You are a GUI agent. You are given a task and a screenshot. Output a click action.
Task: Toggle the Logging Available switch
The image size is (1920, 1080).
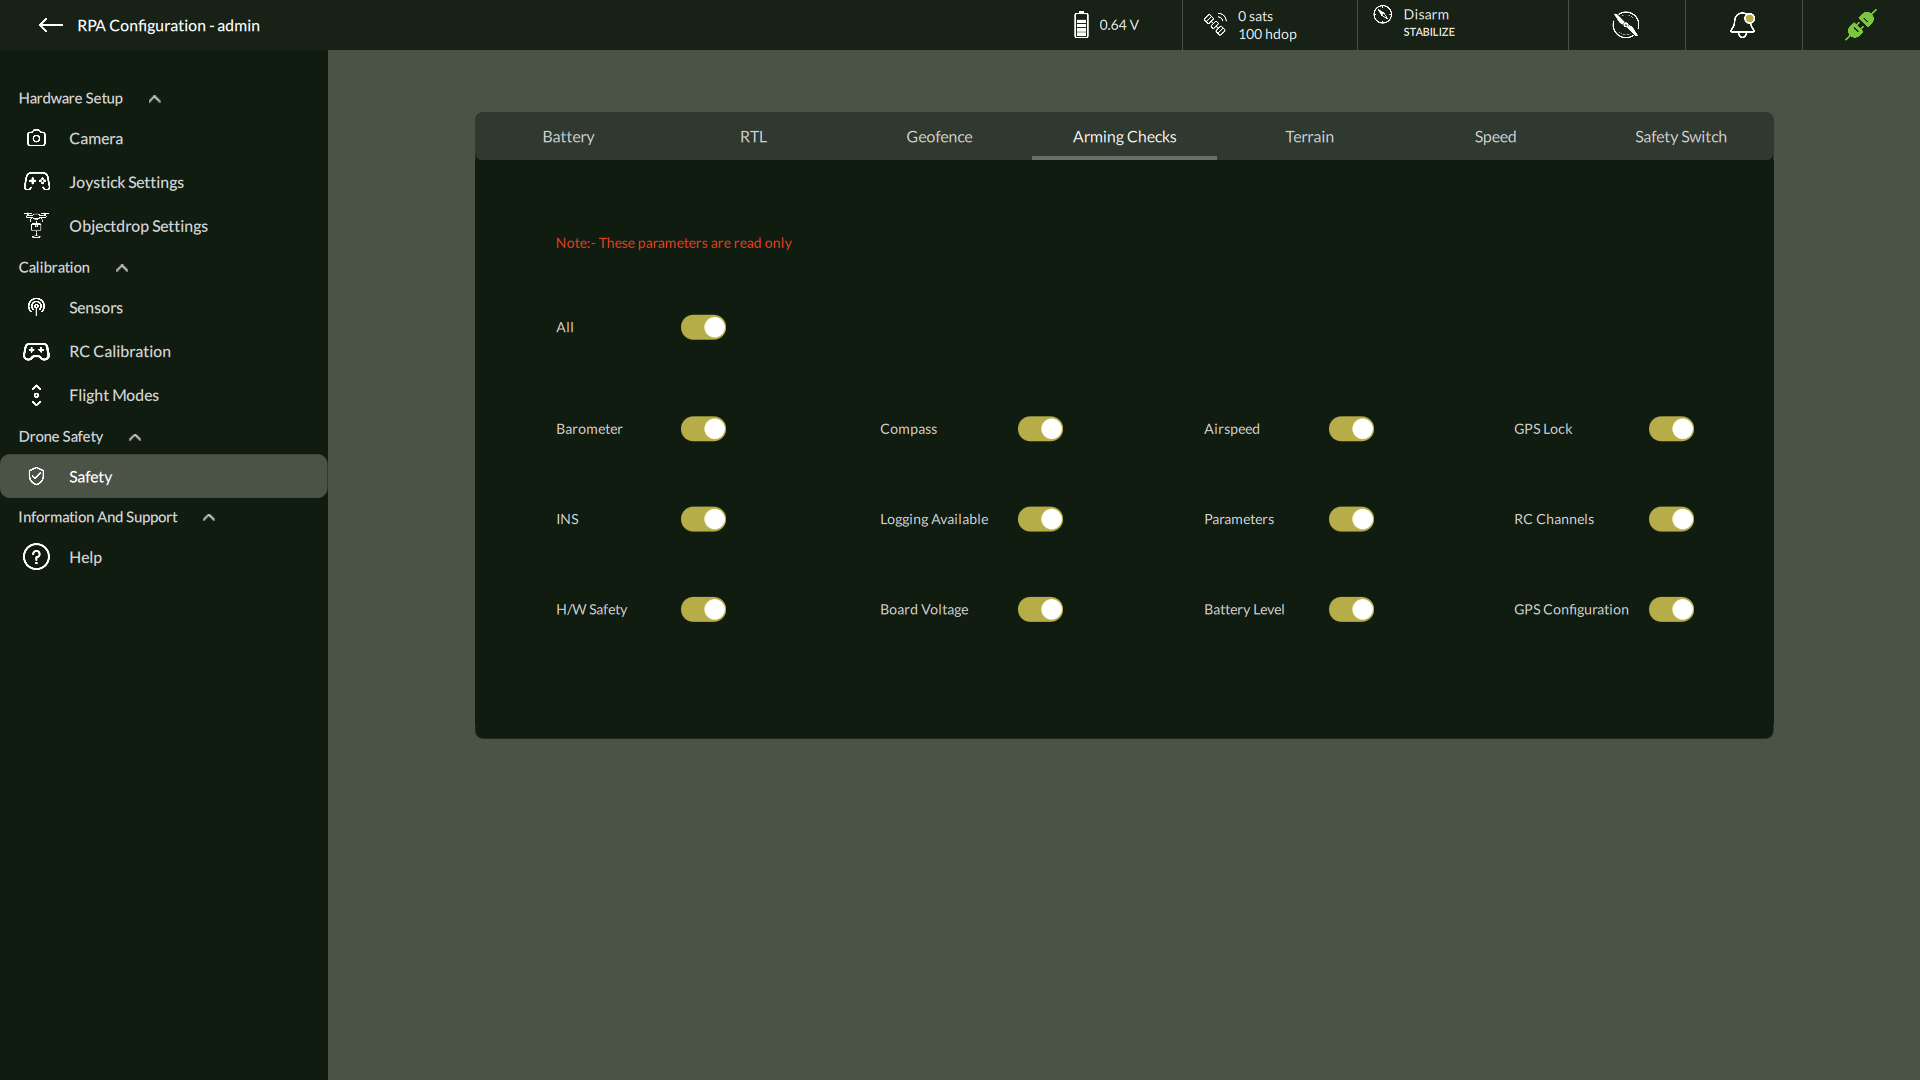click(1040, 519)
